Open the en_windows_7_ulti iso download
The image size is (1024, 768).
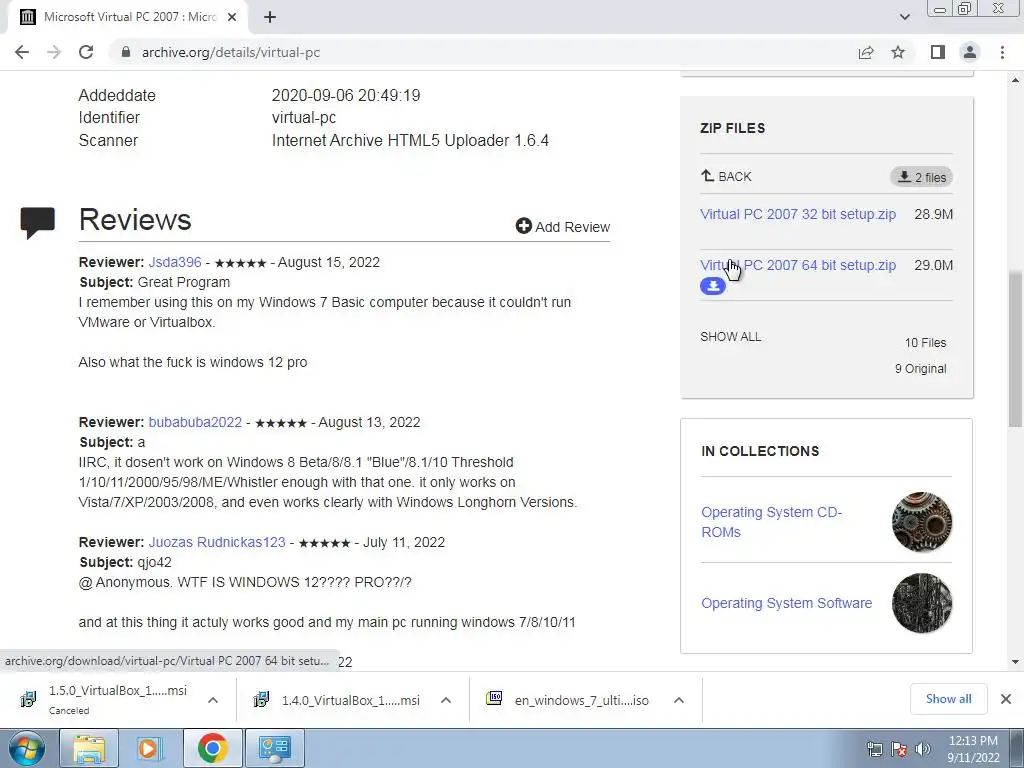[568, 700]
